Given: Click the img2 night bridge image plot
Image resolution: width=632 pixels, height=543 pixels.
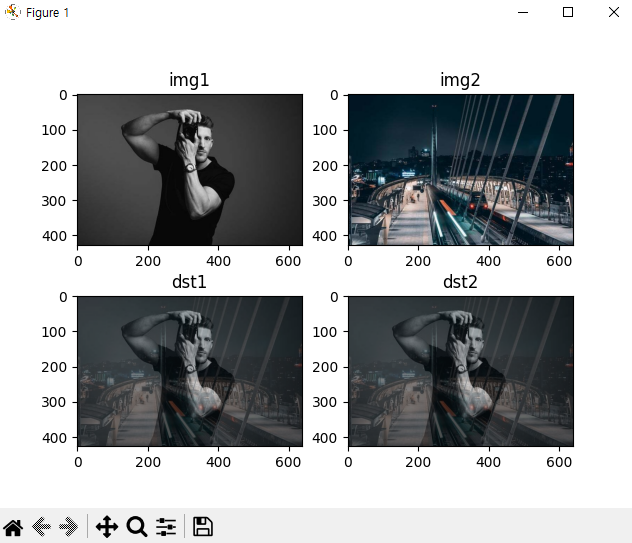Looking at the screenshot, I should 461,170.
